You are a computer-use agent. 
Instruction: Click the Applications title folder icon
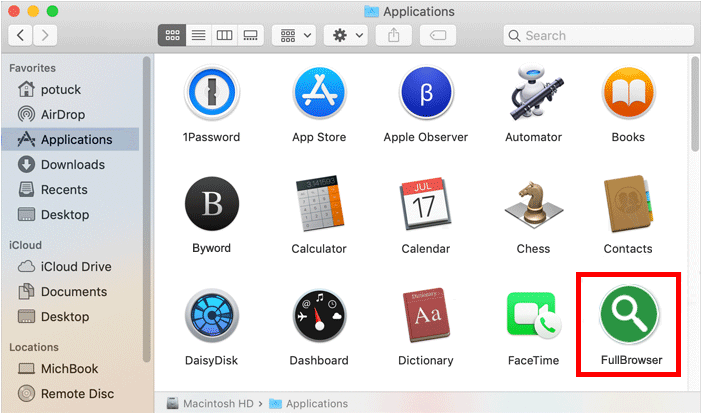pyautogui.click(x=372, y=11)
